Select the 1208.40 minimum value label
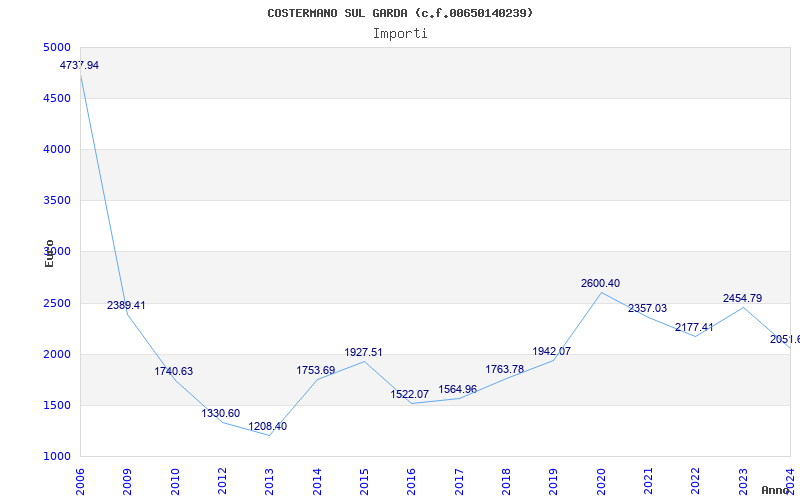 [267, 426]
